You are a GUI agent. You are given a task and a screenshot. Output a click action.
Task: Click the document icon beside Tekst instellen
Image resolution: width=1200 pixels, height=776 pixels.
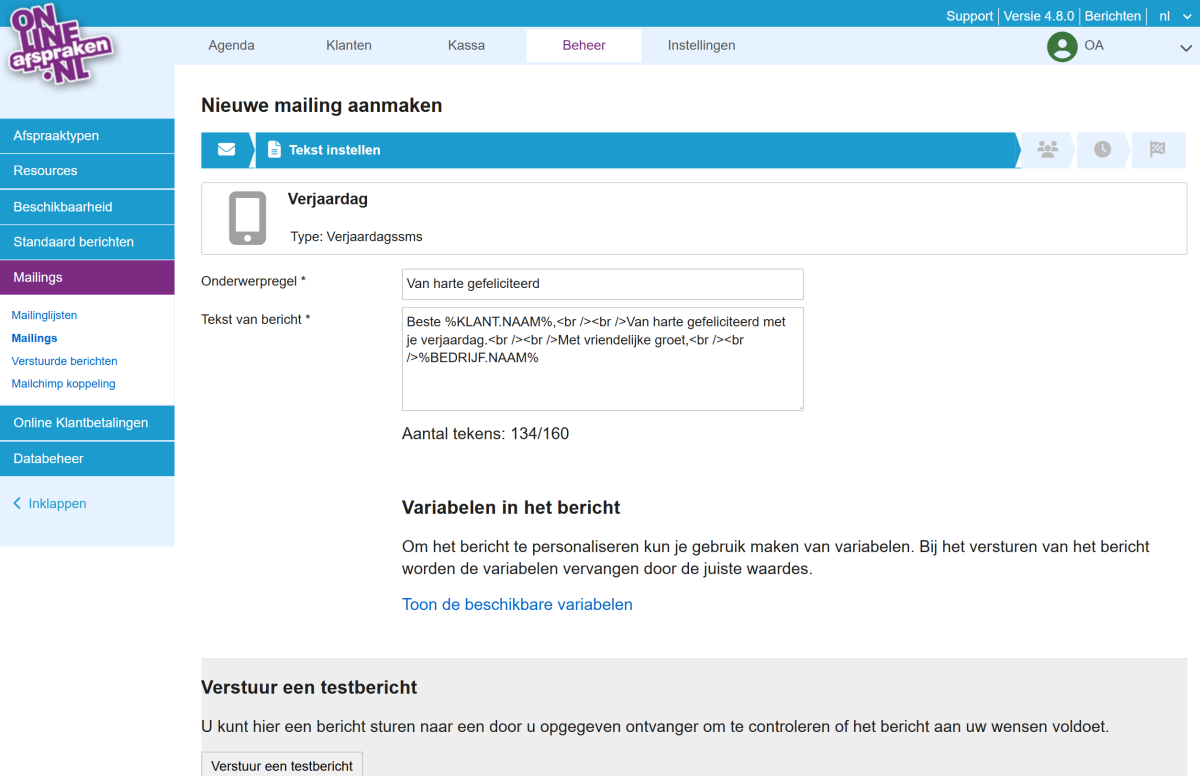click(x=274, y=150)
